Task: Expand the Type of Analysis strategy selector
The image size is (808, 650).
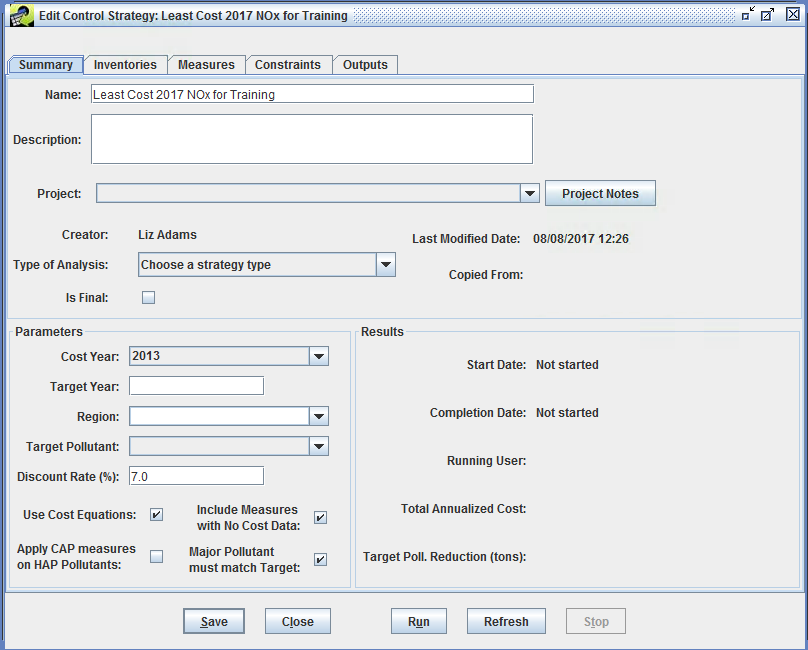Action: pos(386,264)
